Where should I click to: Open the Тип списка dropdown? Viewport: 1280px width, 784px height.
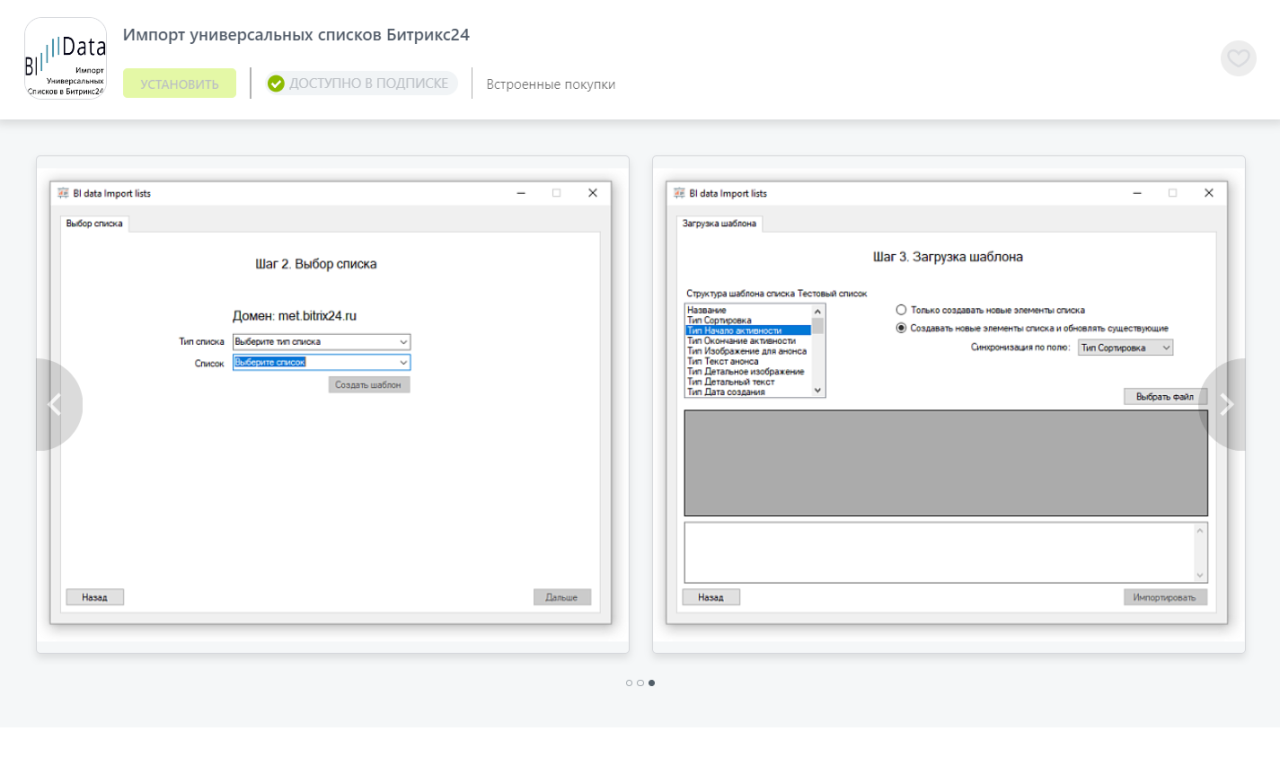321,341
